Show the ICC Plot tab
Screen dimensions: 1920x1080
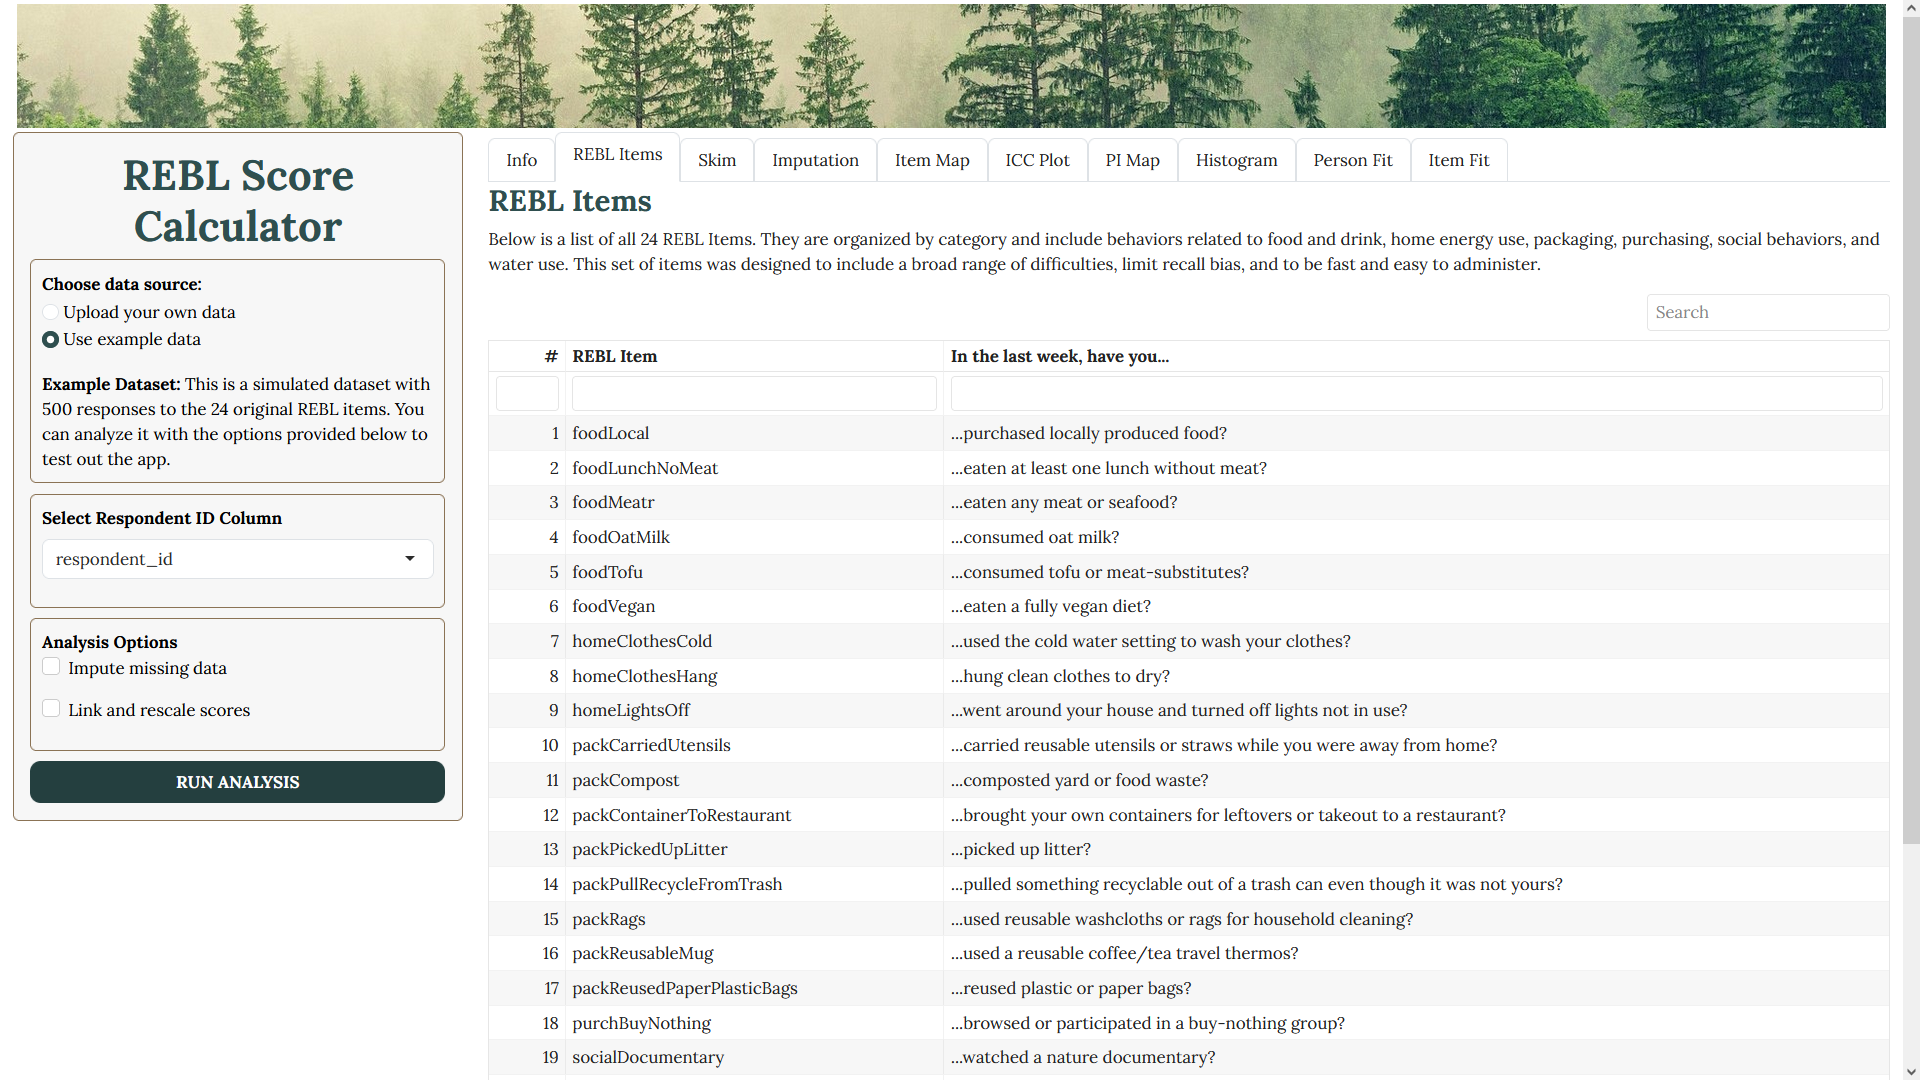point(1037,160)
